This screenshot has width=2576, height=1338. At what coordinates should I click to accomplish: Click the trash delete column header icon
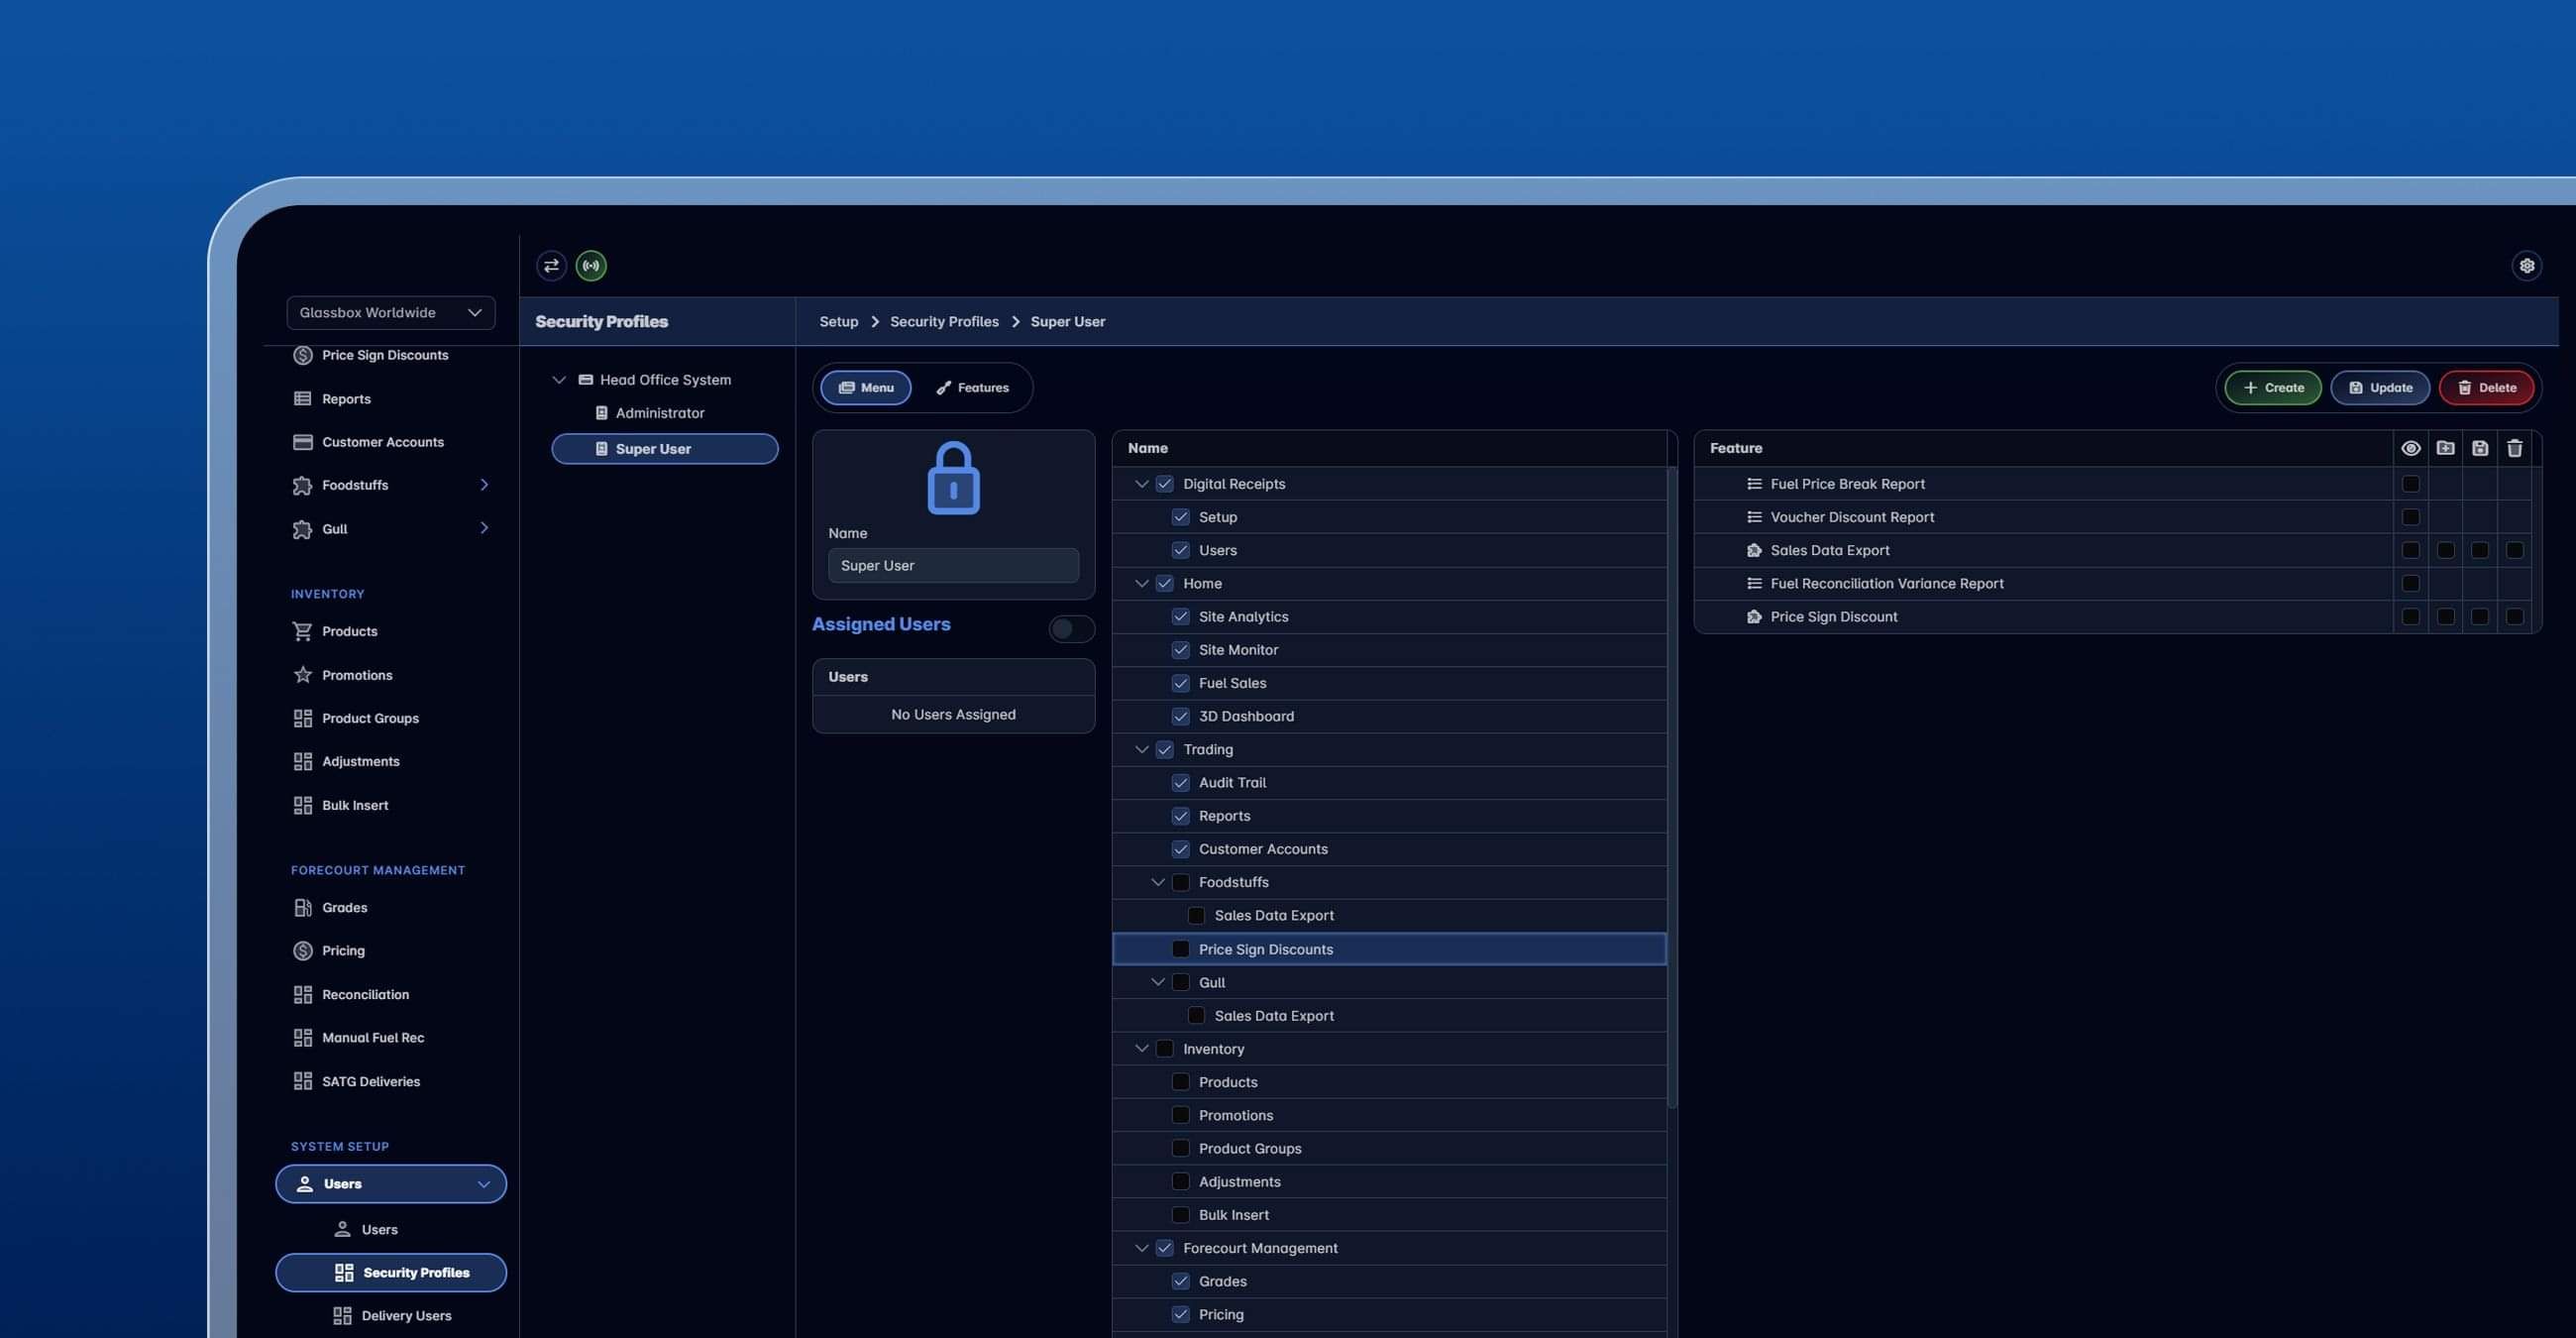point(2515,448)
